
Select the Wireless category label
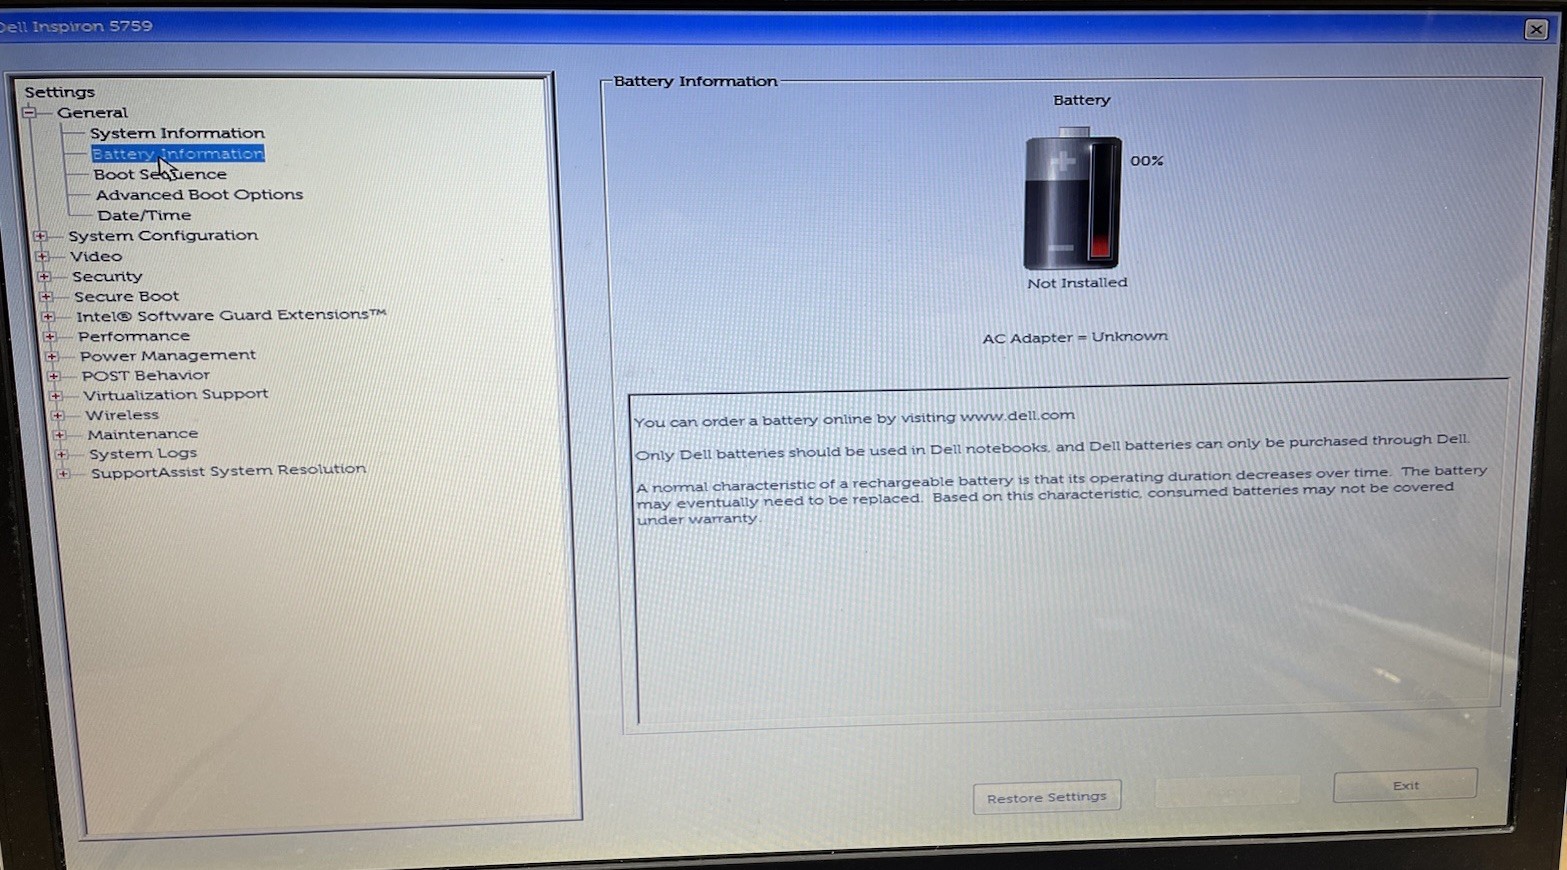coord(122,415)
